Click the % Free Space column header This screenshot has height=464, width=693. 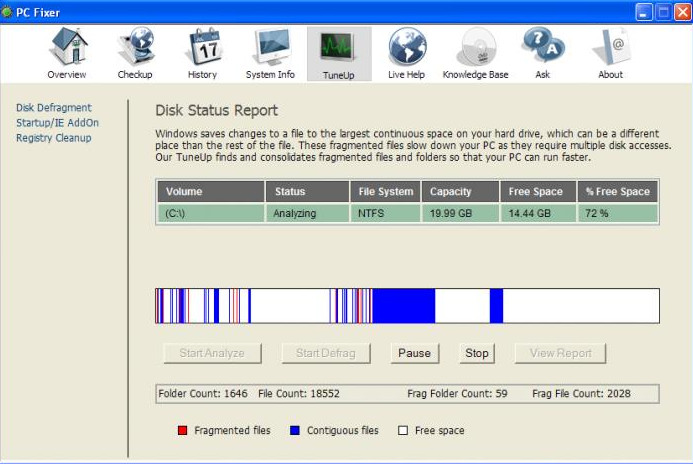(x=617, y=191)
